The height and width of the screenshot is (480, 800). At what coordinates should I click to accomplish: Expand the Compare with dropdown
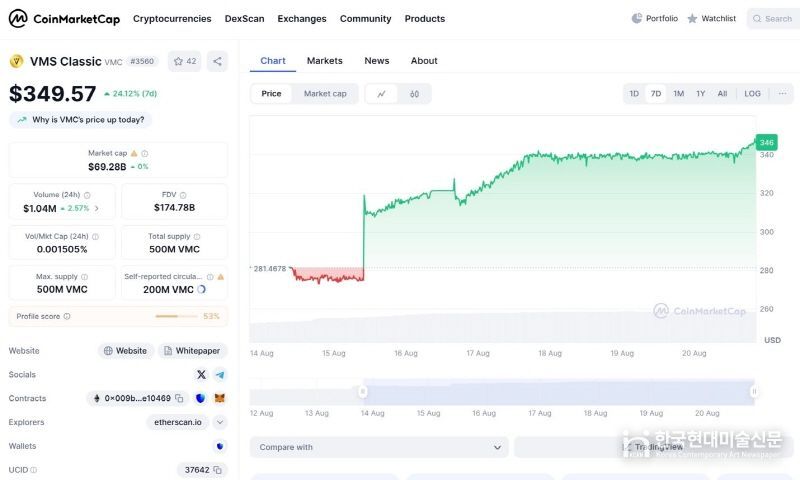click(x=379, y=447)
